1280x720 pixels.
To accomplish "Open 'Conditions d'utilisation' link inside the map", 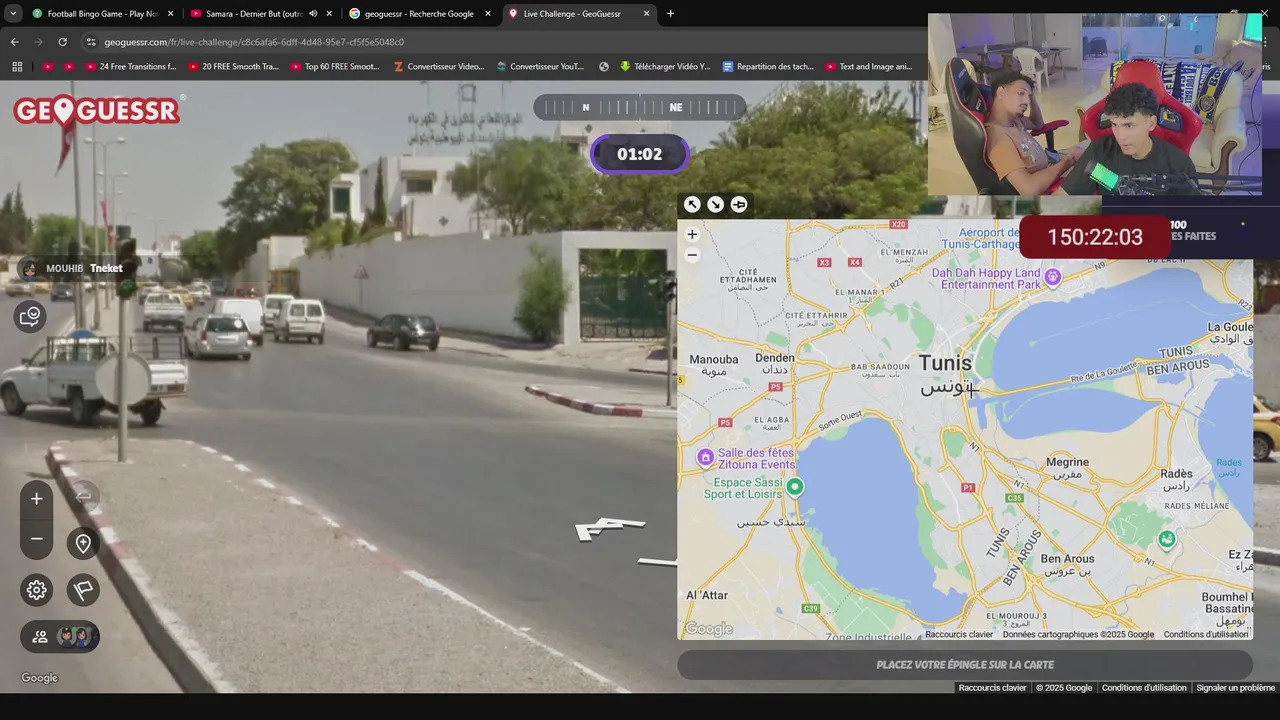I will (1206, 634).
